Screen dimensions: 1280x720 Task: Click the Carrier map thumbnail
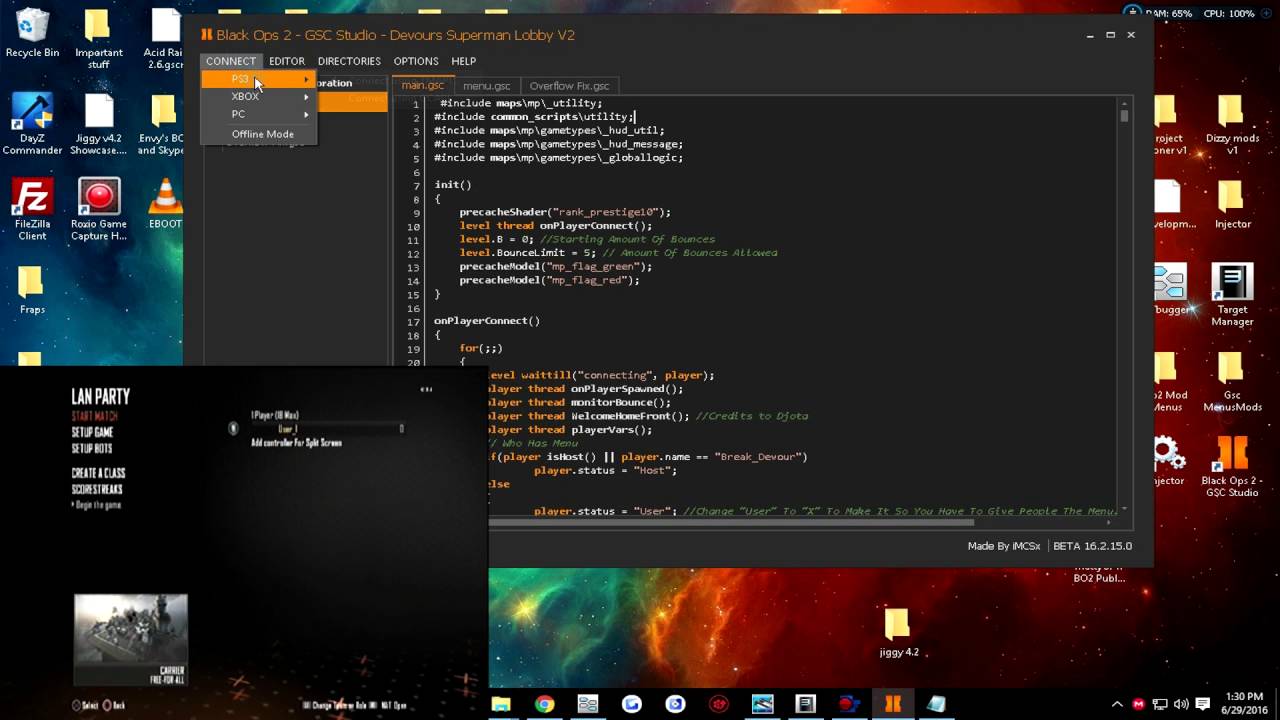click(131, 638)
